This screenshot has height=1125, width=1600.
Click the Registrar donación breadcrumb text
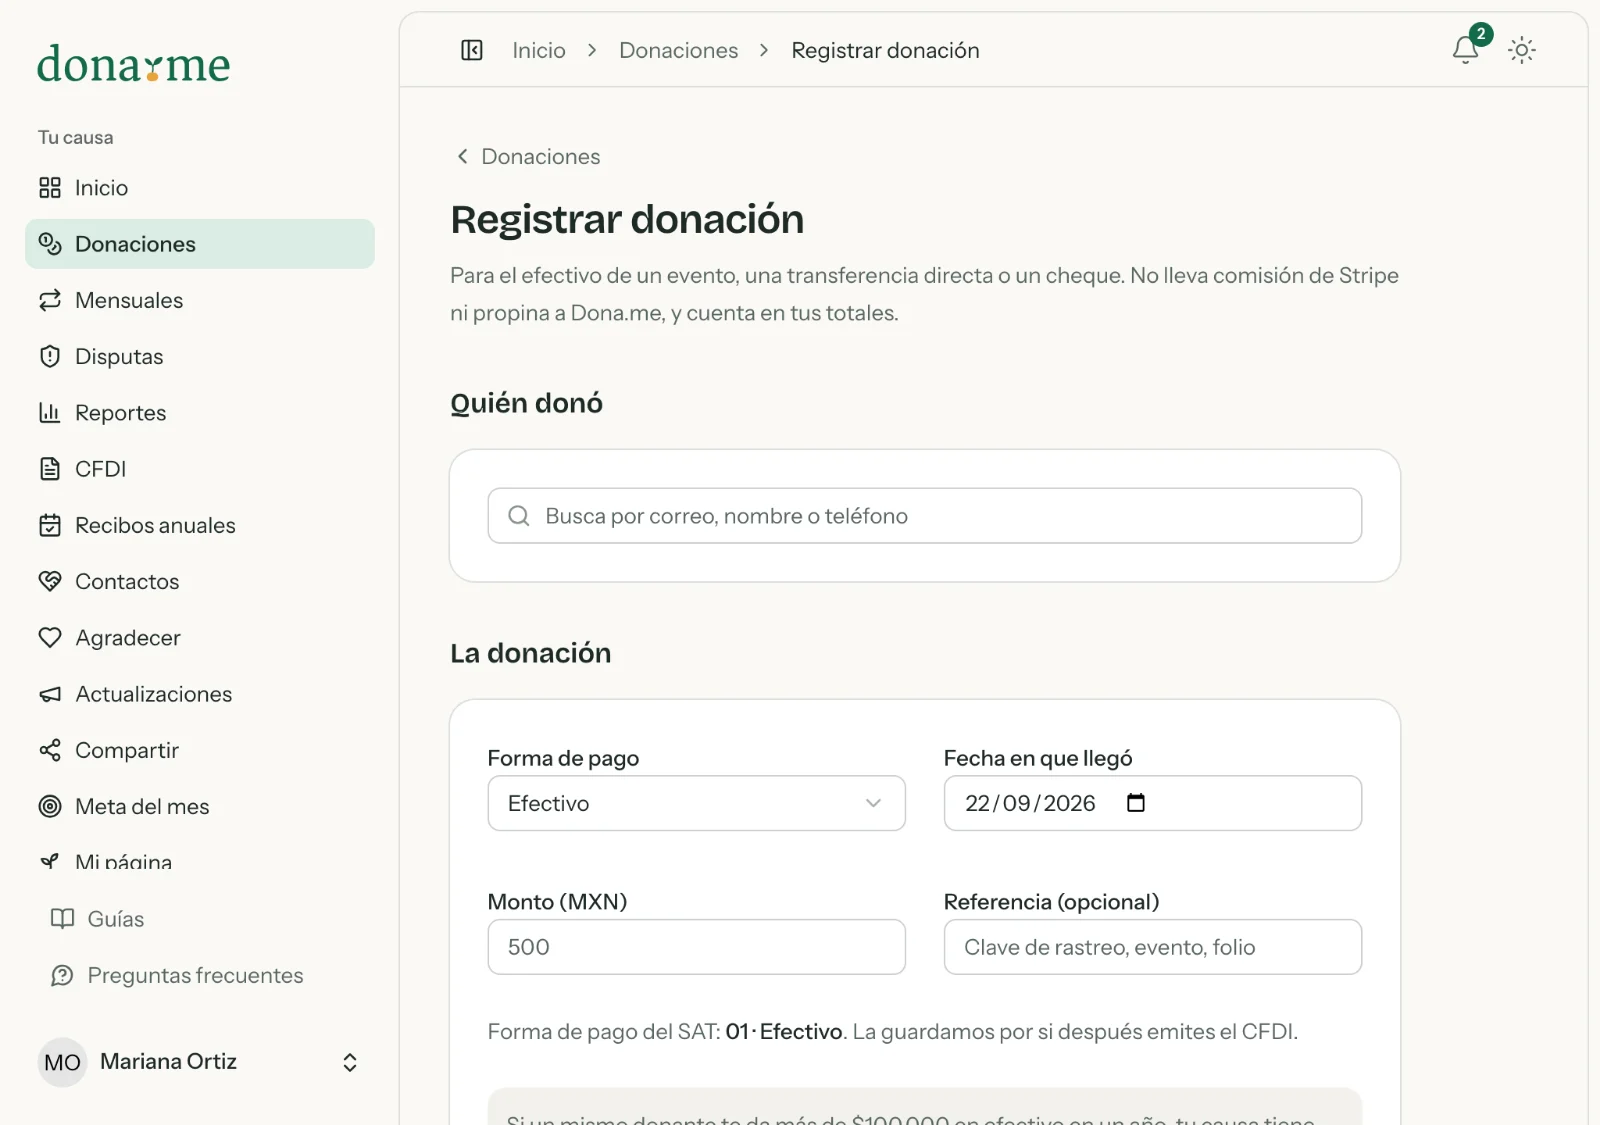coord(886,50)
